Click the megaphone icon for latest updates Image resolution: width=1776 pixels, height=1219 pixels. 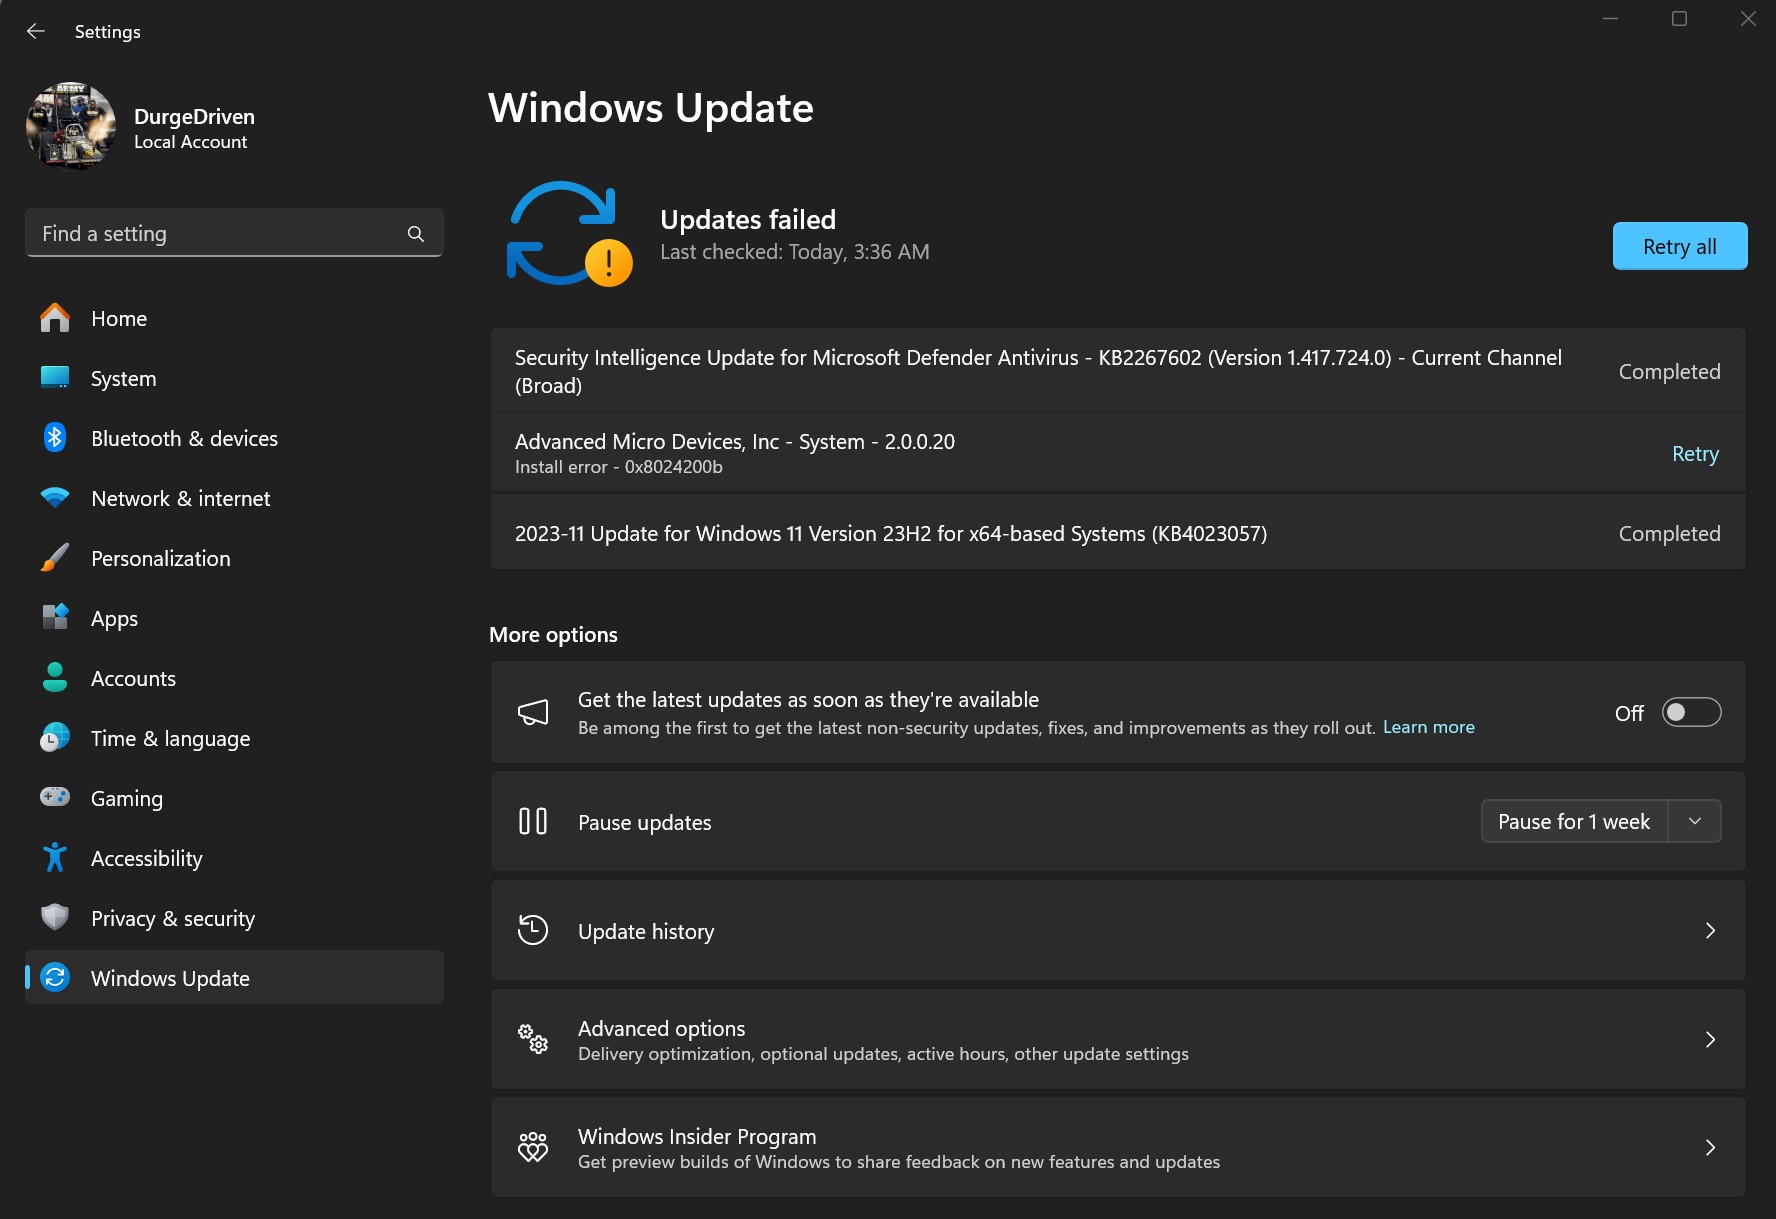[x=533, y=712]
